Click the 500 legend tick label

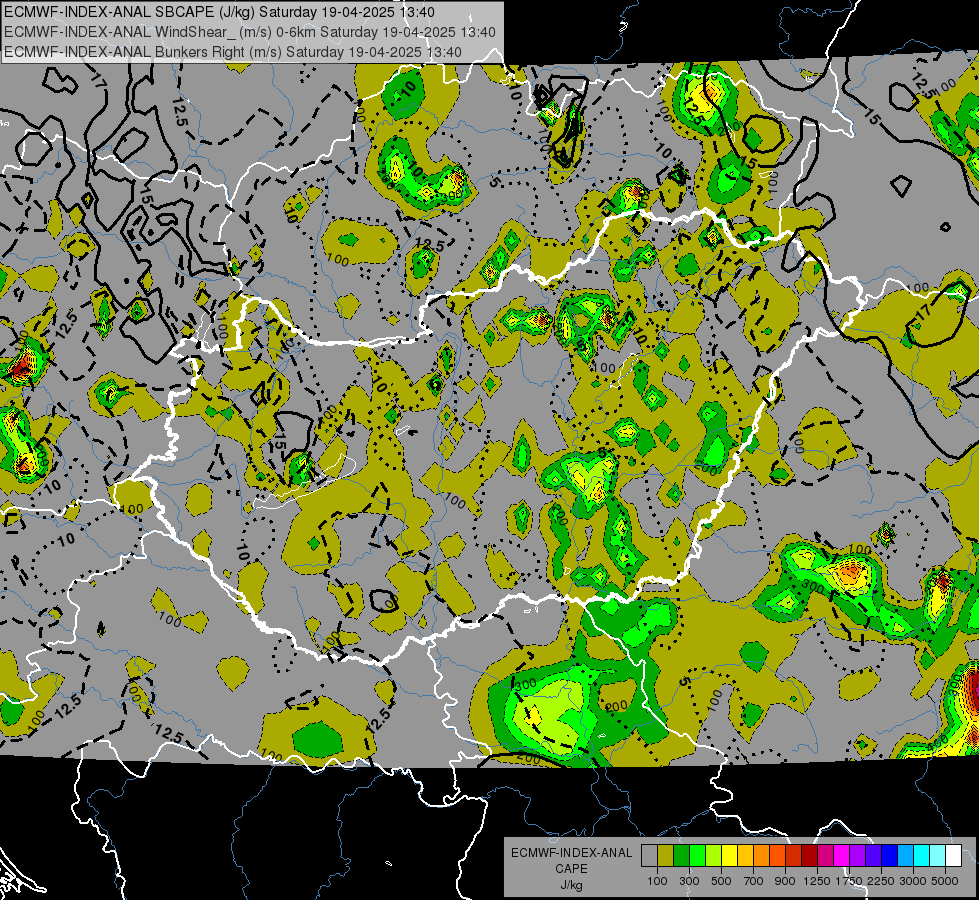point(721,881)
